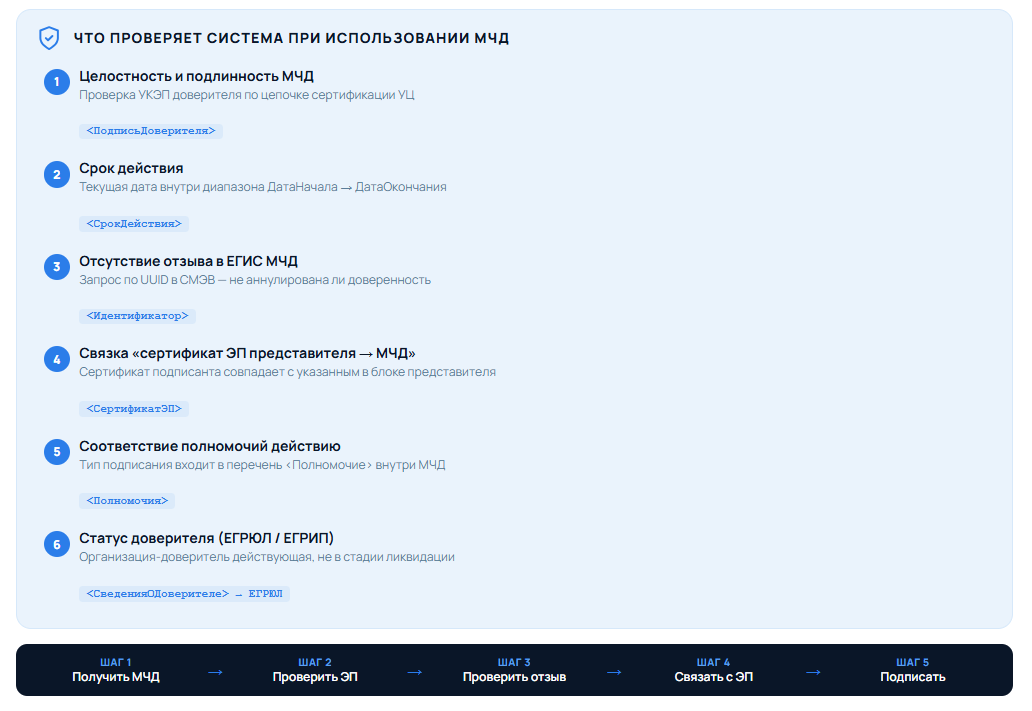
Task: Go to step Проверить отзыв
Action: [x=514, y=670]
